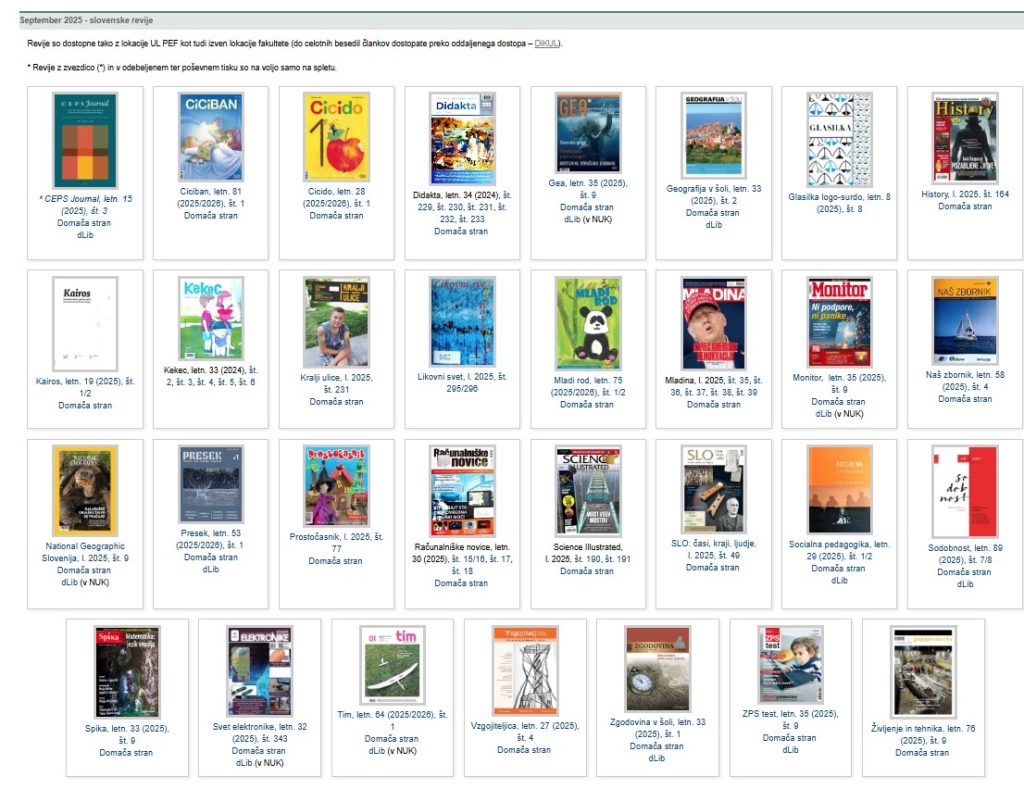The image size is (1024, 789).
Task: Open the History magazine cover
Action: click(x=965, y=138)
